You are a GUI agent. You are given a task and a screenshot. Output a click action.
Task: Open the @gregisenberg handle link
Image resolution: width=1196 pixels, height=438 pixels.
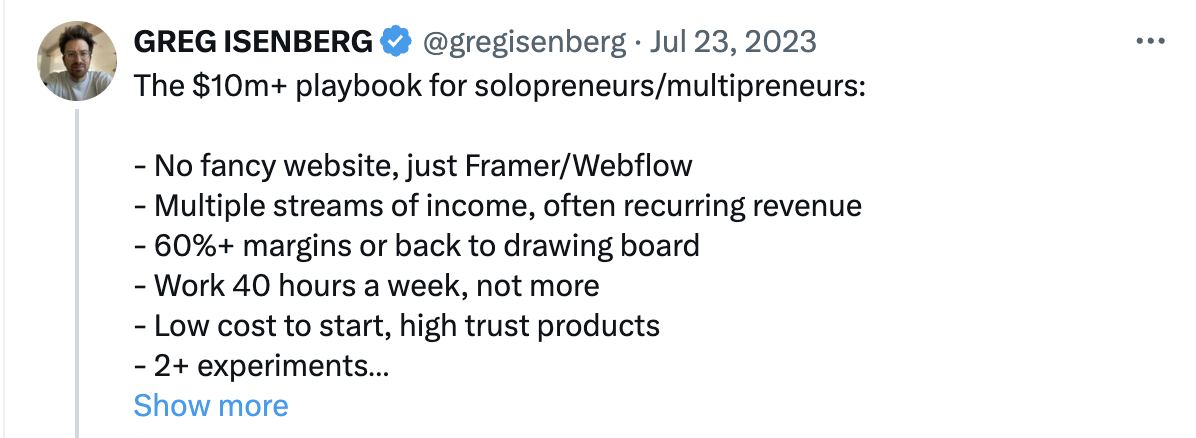tap(521, 41)
